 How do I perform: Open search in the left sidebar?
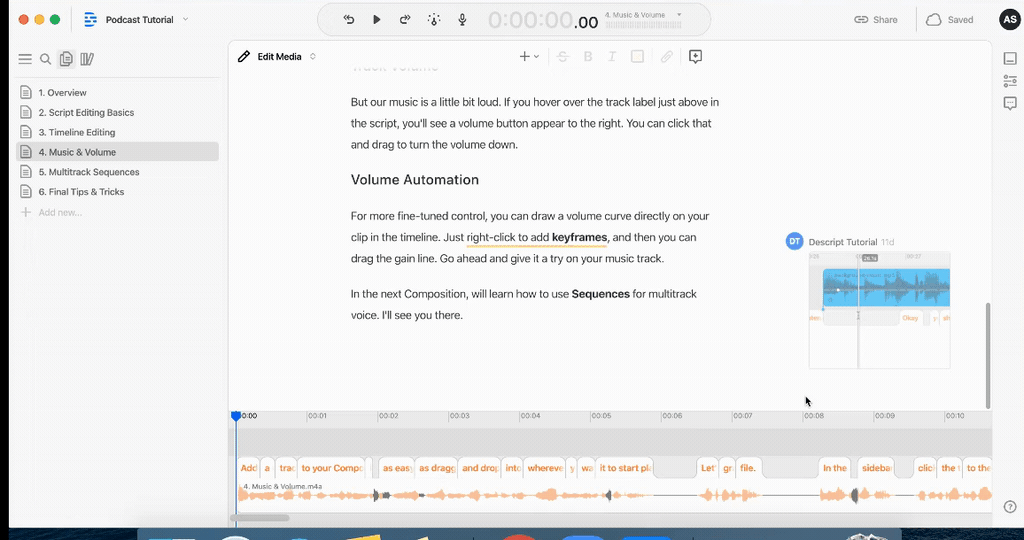point(46,59)
